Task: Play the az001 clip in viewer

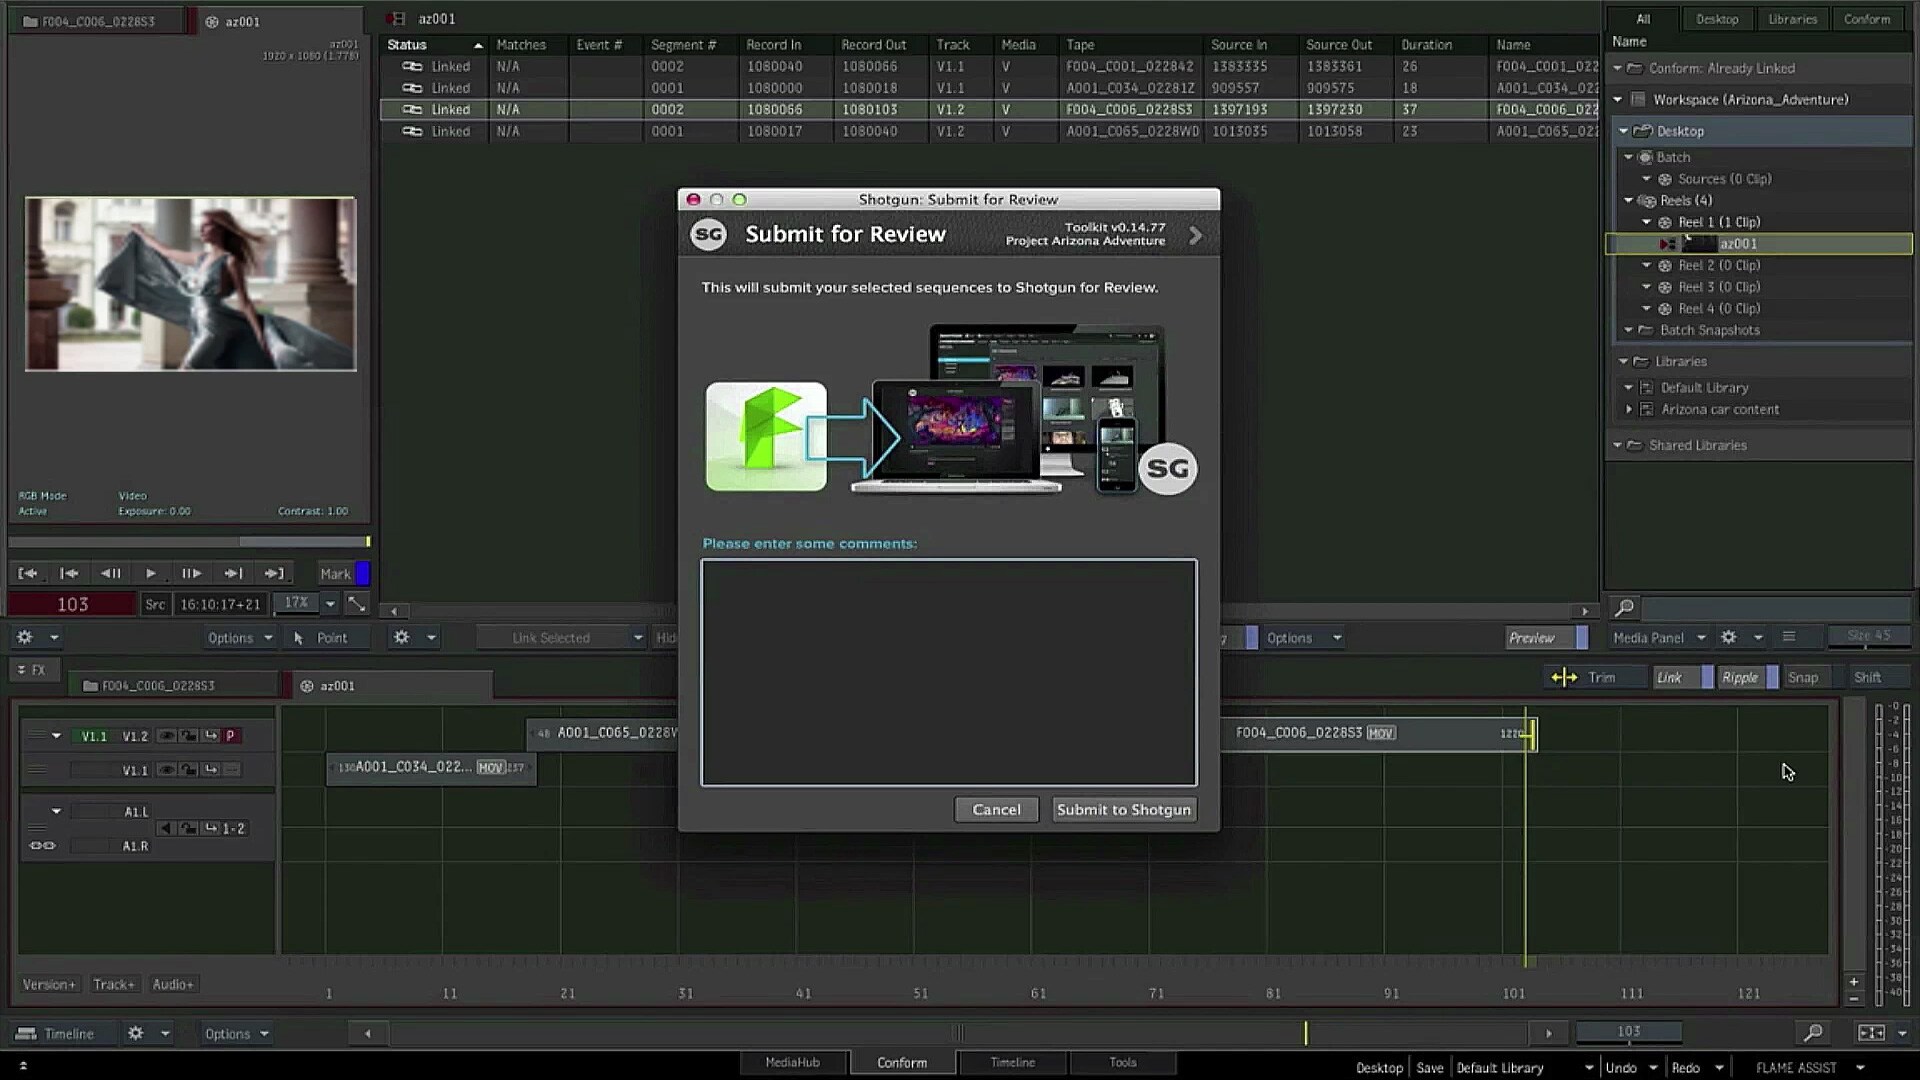Action: 150,573
